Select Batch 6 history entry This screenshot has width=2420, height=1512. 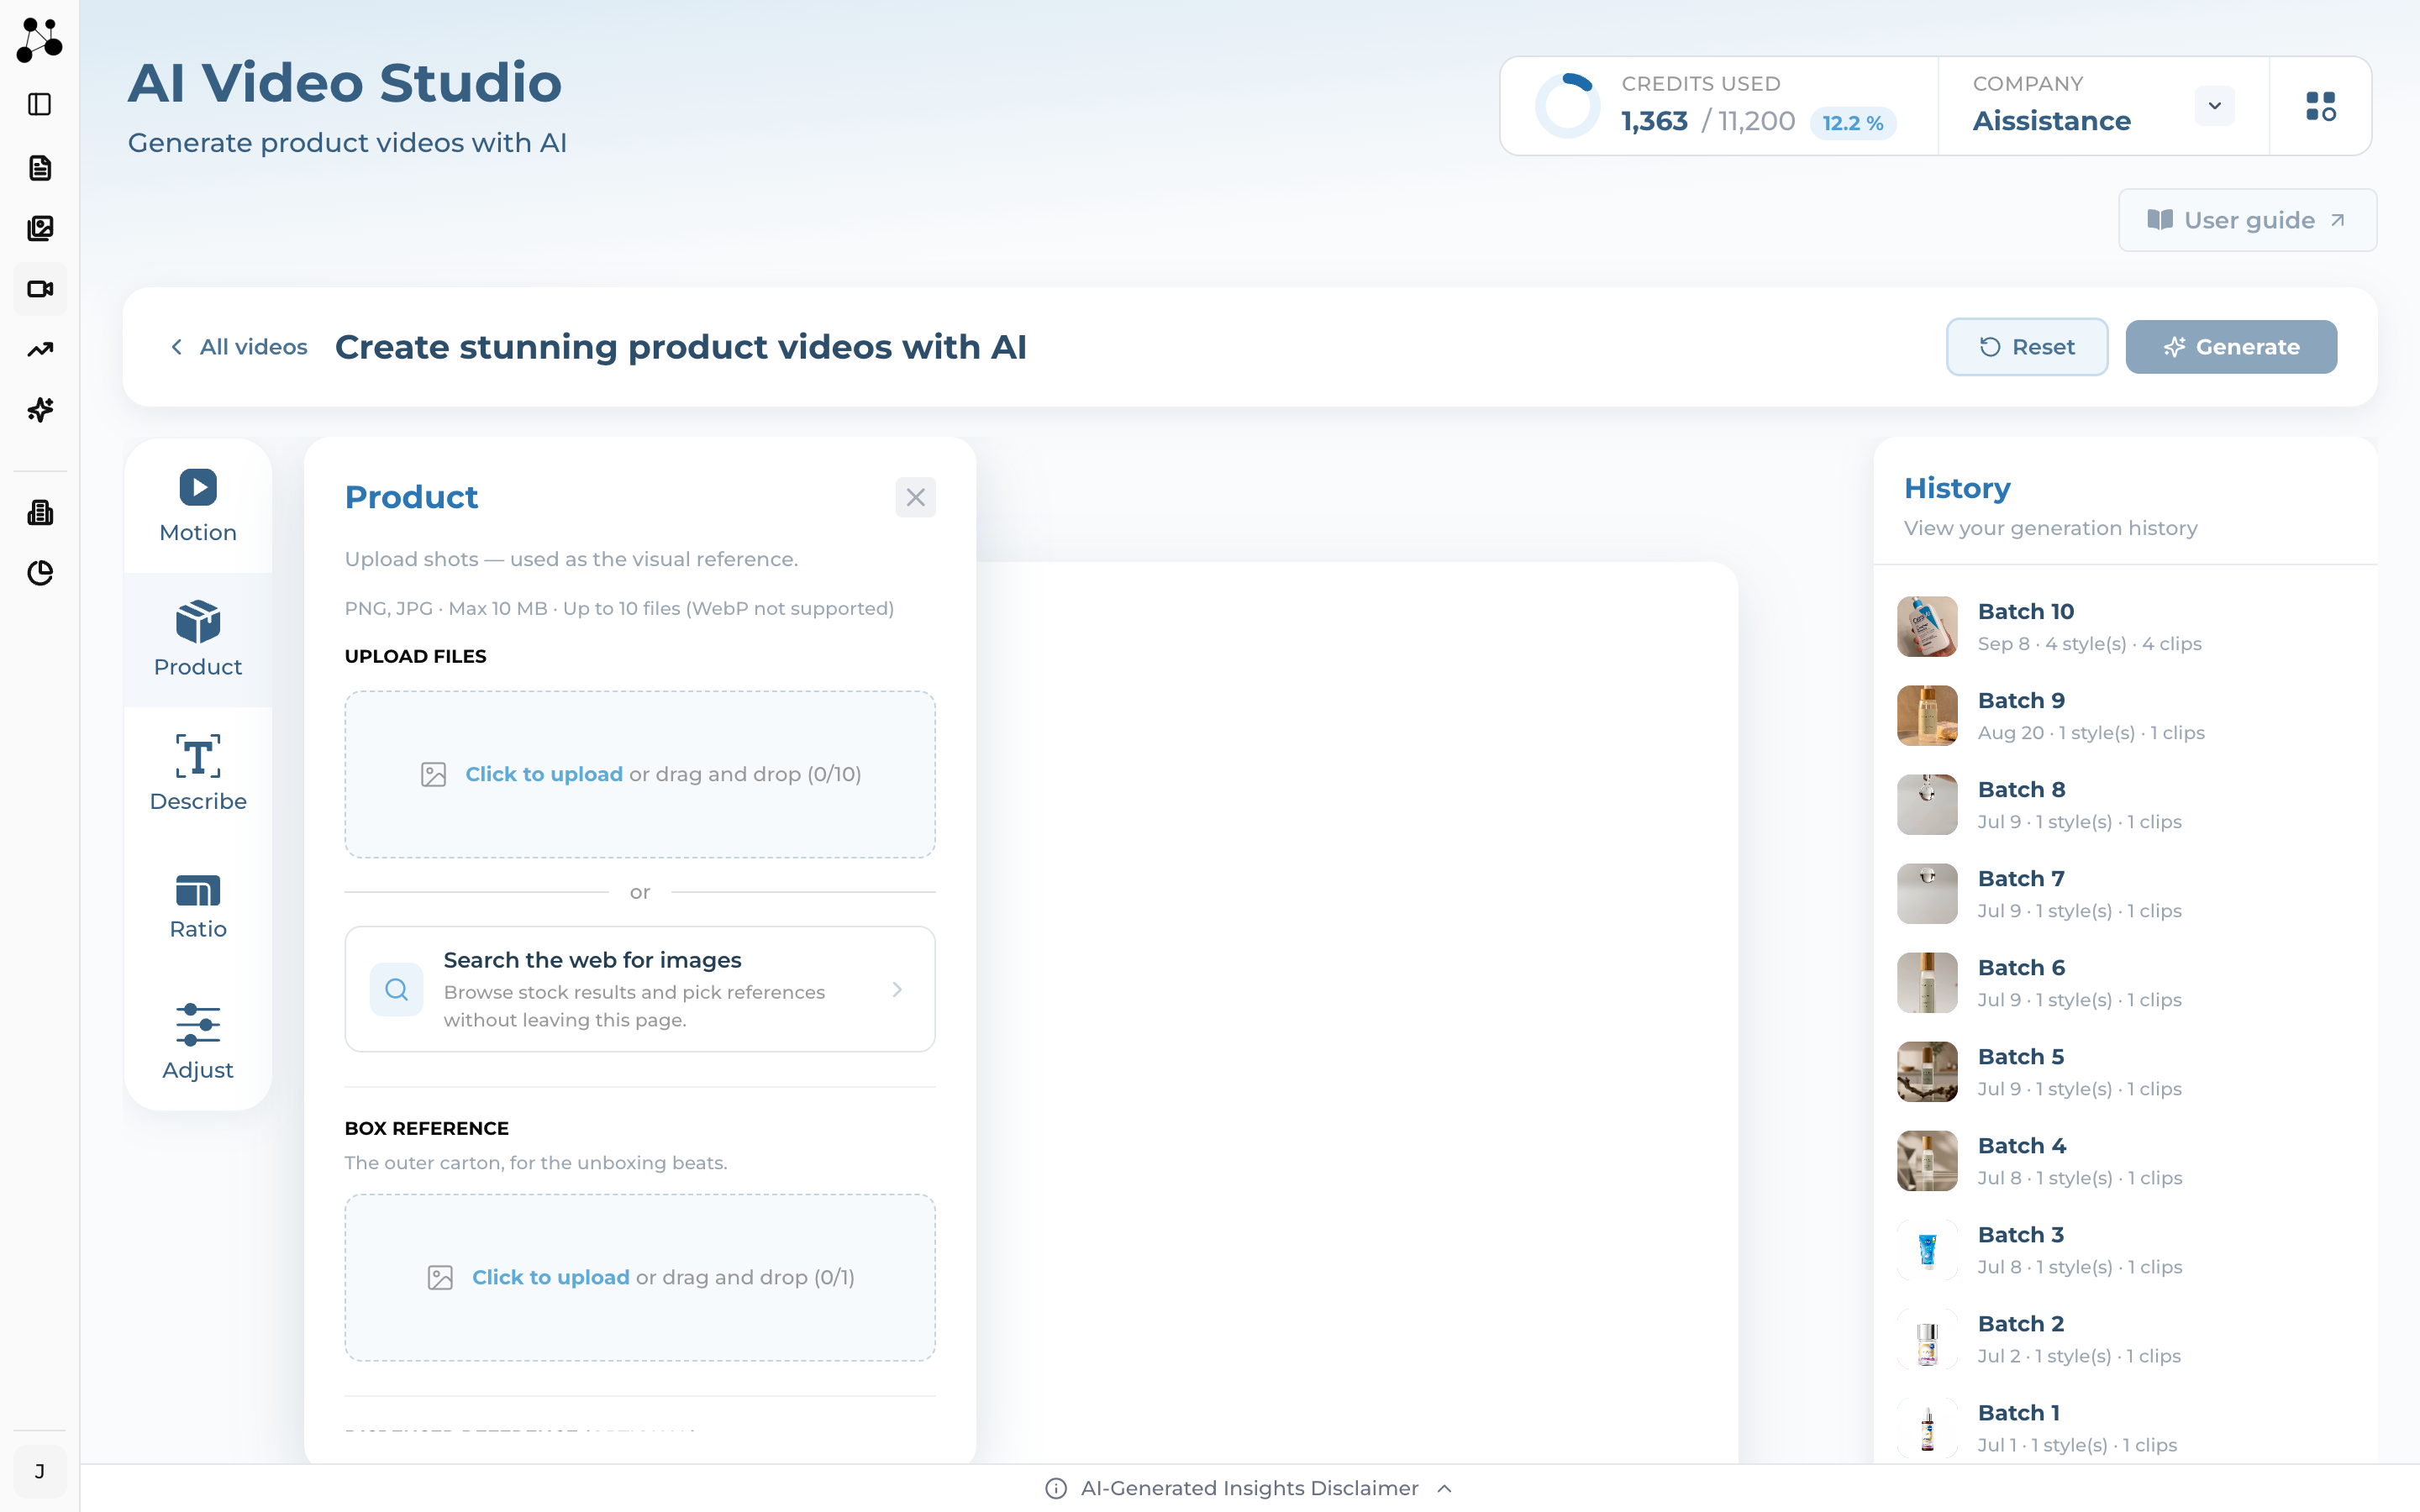click(2125, 983)
